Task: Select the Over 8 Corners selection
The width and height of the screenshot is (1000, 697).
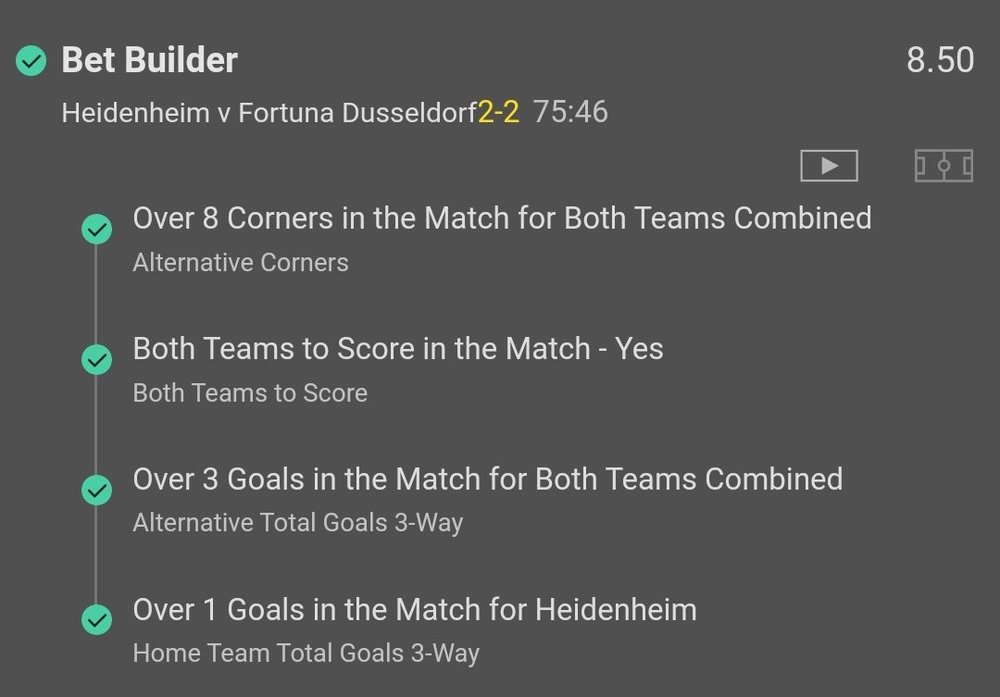Action: (502, 219)
